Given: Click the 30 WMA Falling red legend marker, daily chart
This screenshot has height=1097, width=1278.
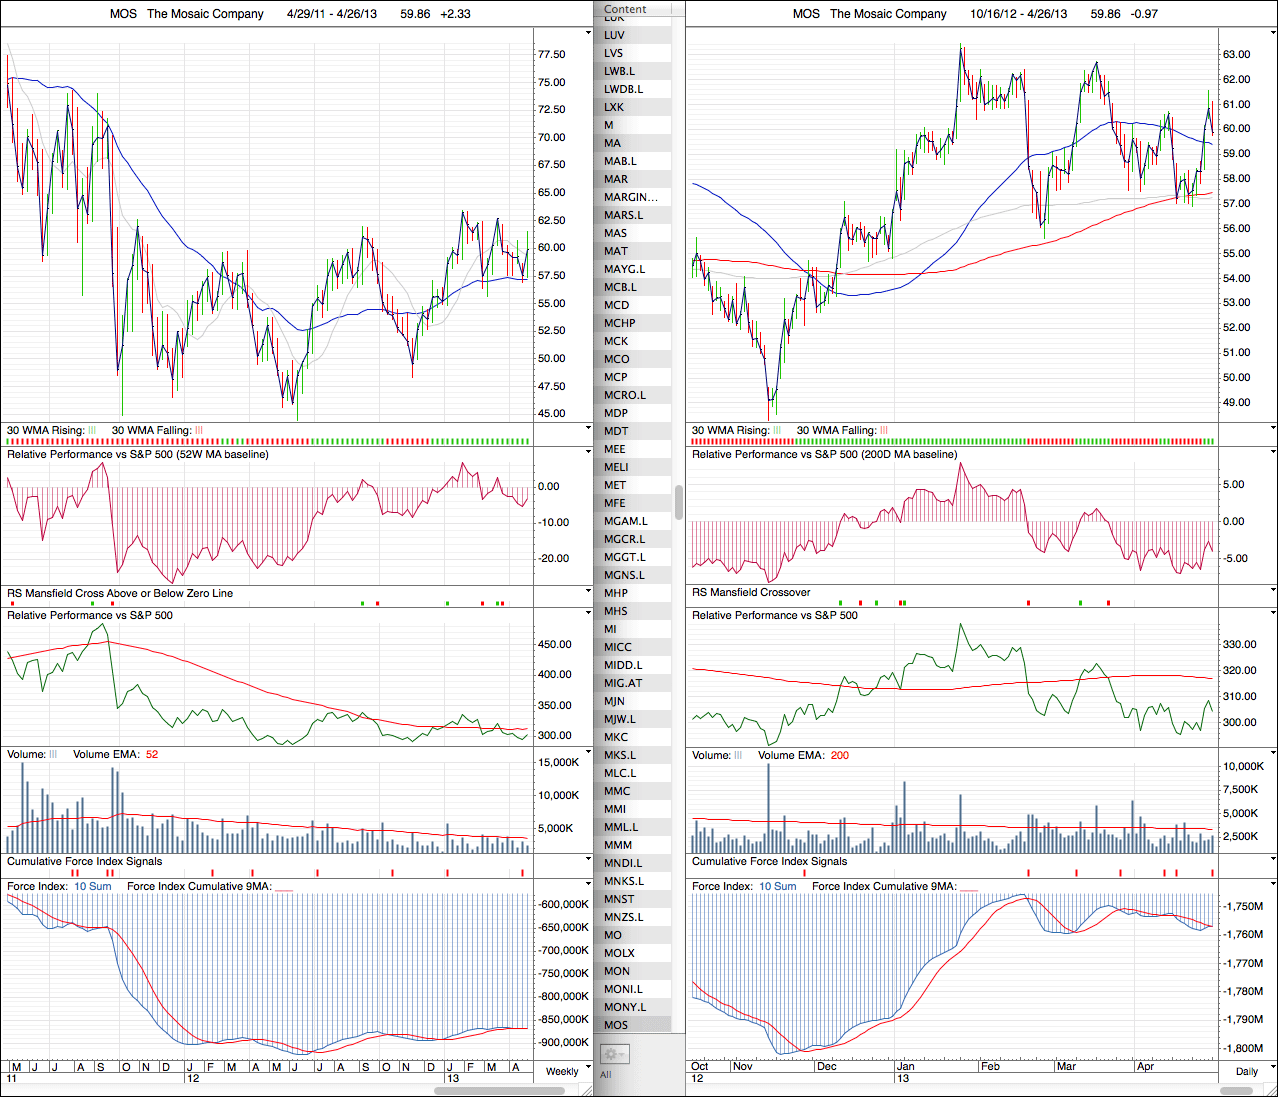Looking at the screenshot, I should (884, 431).
